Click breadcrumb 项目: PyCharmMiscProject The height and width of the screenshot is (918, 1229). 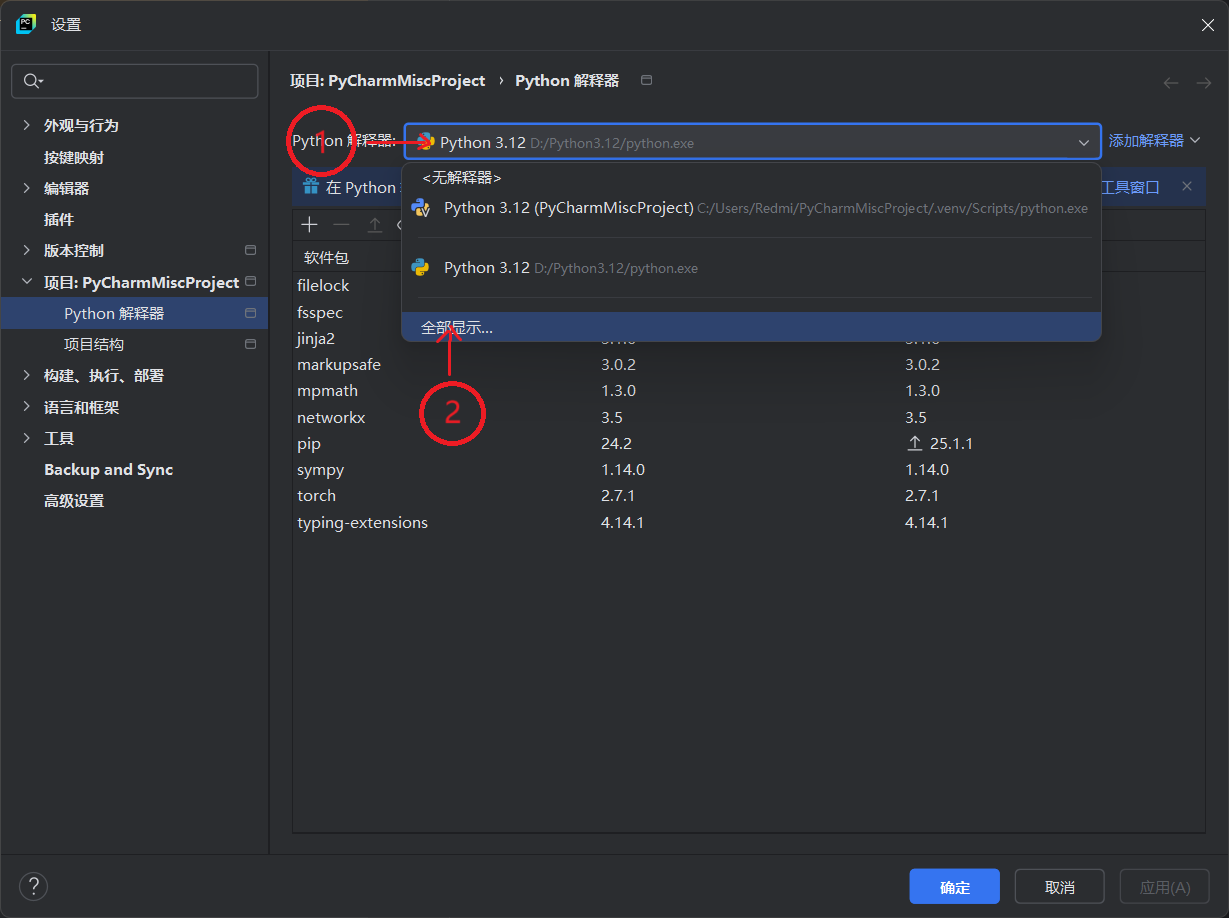coord(387,80)
